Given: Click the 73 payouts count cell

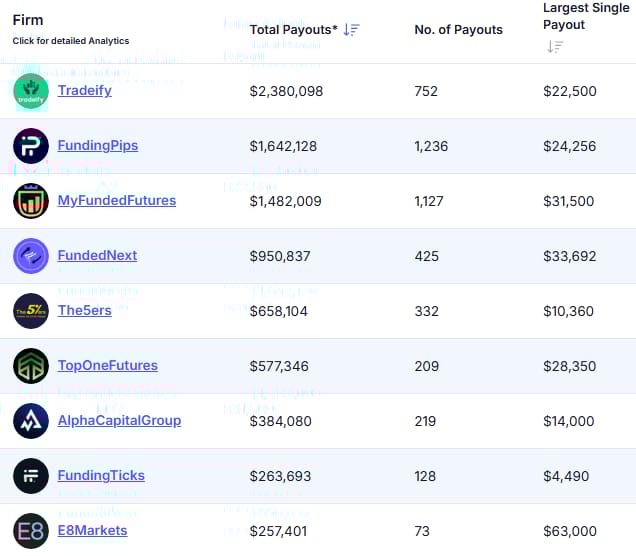Looking at the screenshot, I should tap(422, 531).
